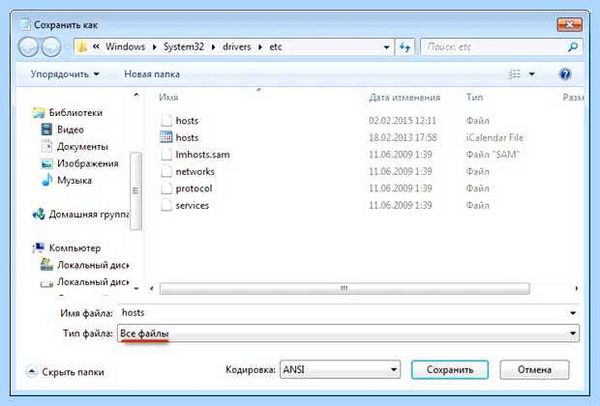The height and width of the screenshot is (406, 600).
Task: Open the Упорядочить dropdown menu
Action: pyautogui.click(x=65, y=74)
